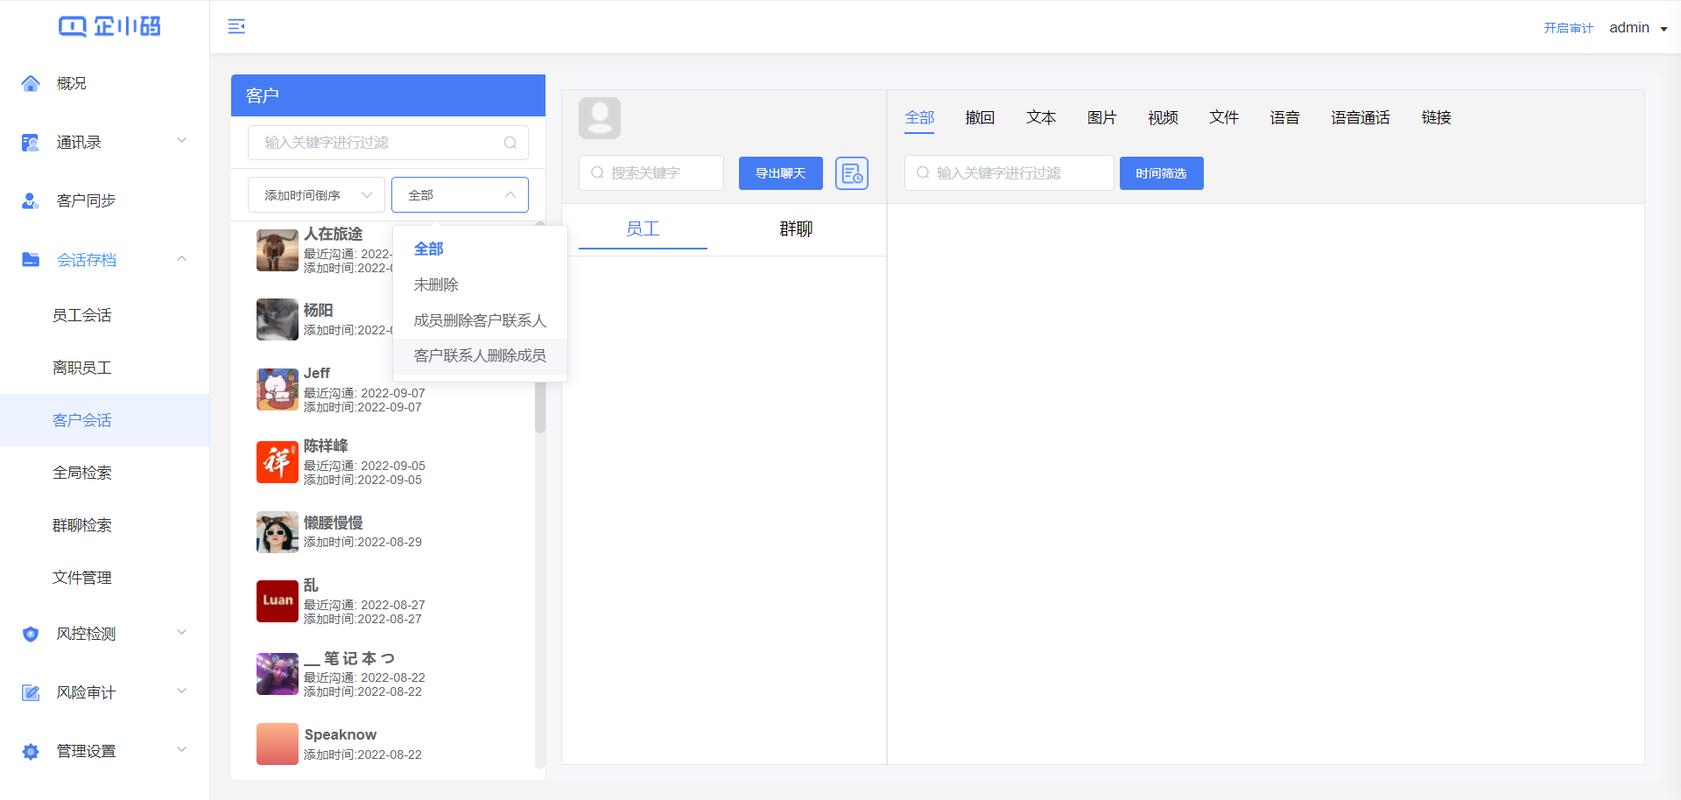
Task: Go to 离职员工 menu item
Action: click(x=104, y=368)
